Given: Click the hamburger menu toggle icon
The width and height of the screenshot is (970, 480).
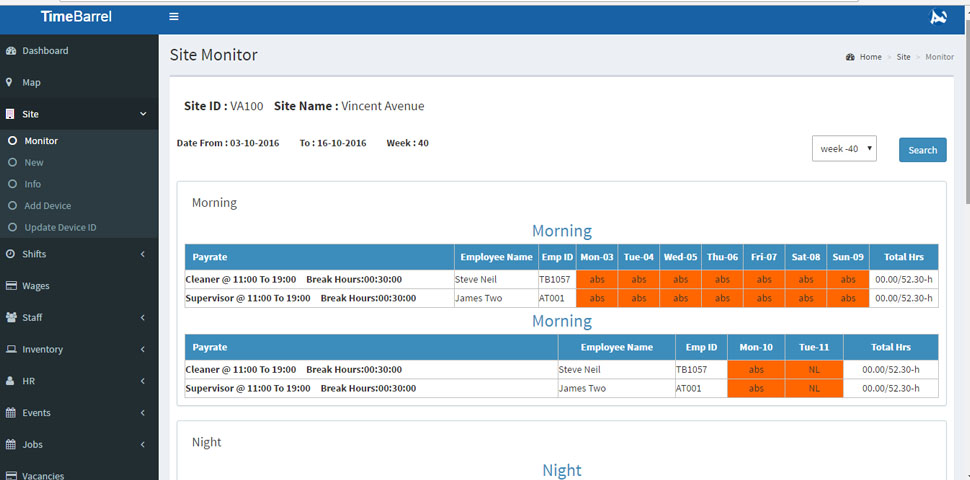Looking at the screenshot, I should coord(174,17).
